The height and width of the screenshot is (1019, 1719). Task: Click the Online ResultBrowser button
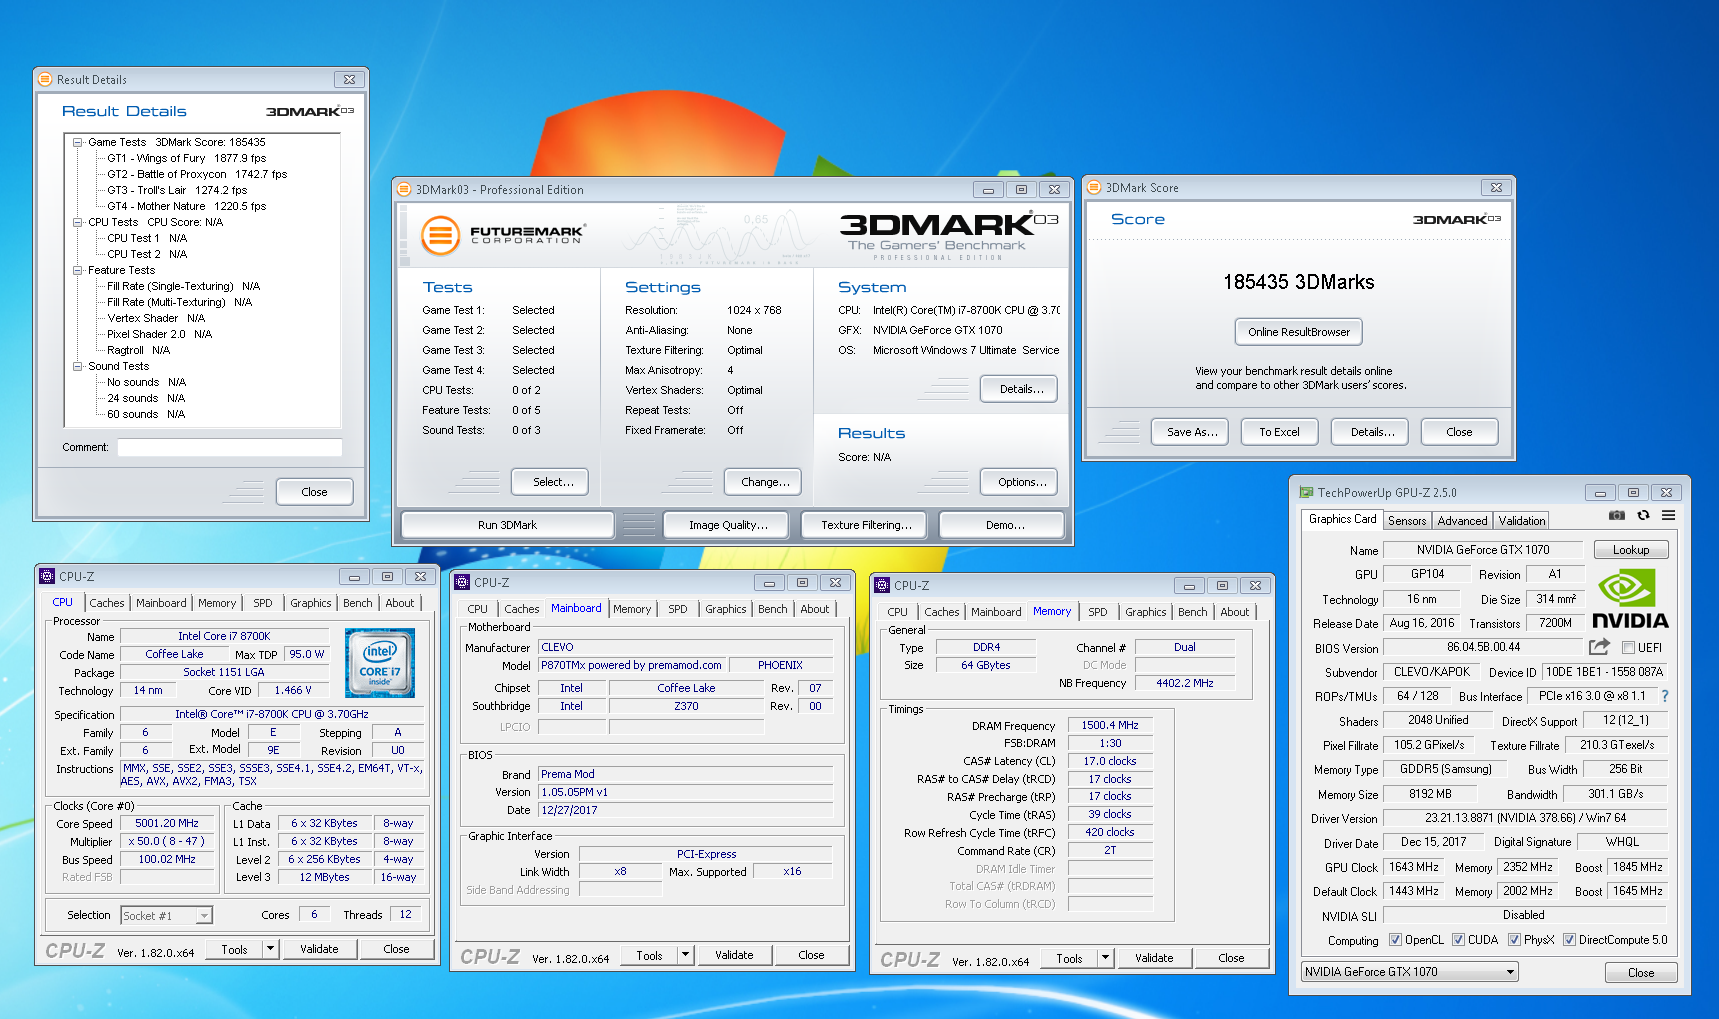tap(1298, 332)
